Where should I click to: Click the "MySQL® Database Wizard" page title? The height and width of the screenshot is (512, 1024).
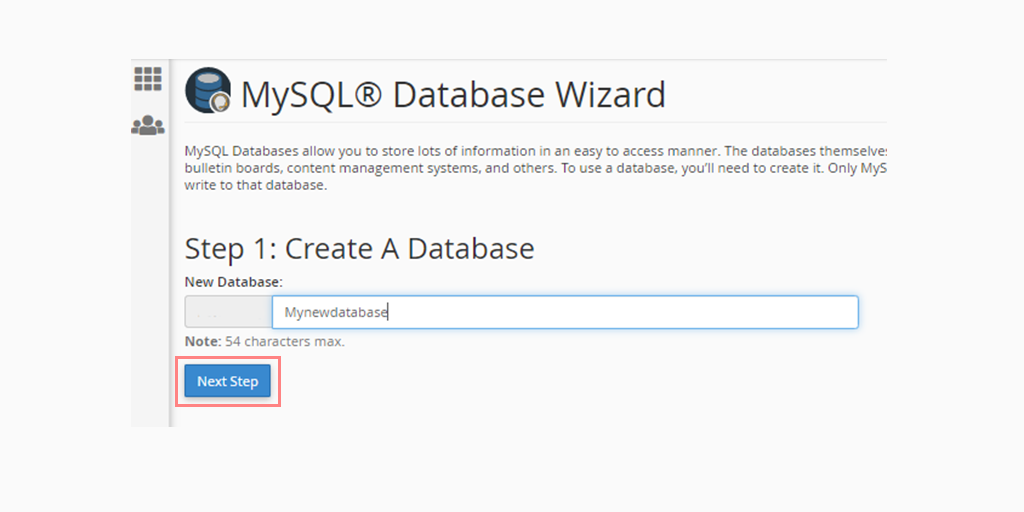452,94
